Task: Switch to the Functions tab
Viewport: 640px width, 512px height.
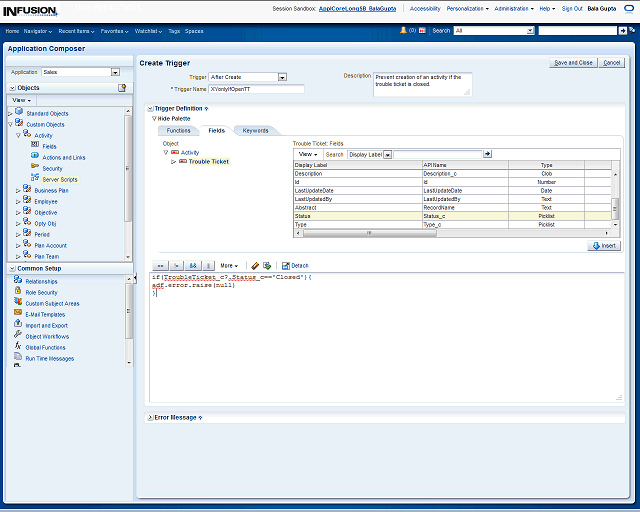Action: point(178,130)
